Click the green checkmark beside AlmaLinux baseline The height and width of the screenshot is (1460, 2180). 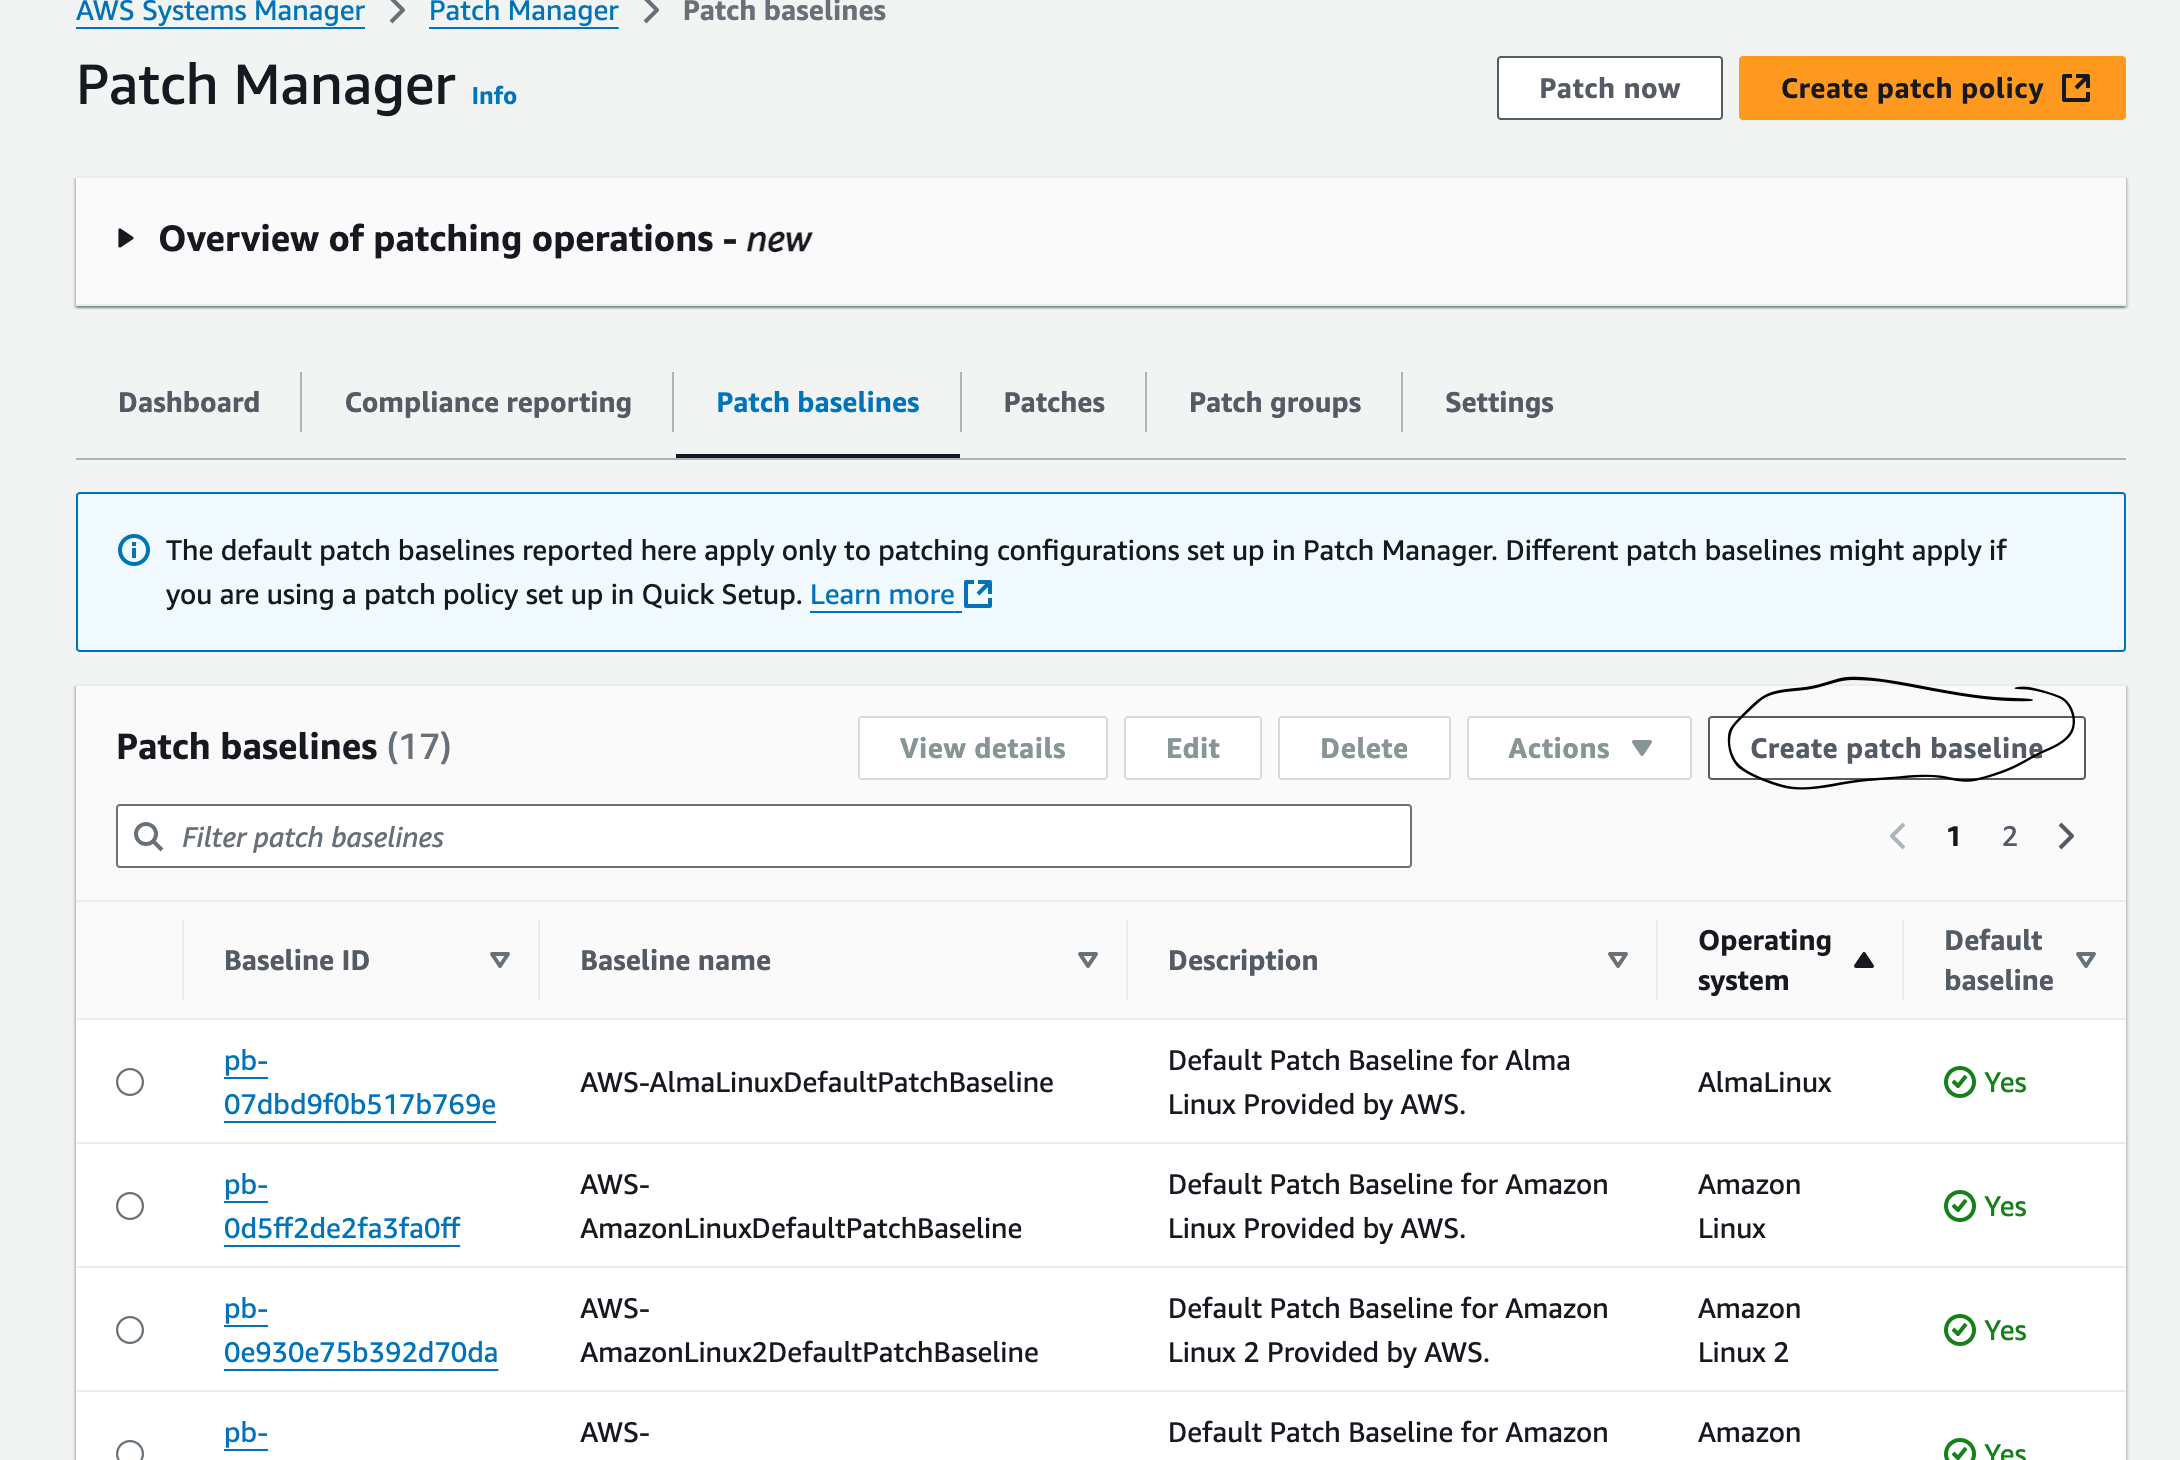(1960, 1082)
